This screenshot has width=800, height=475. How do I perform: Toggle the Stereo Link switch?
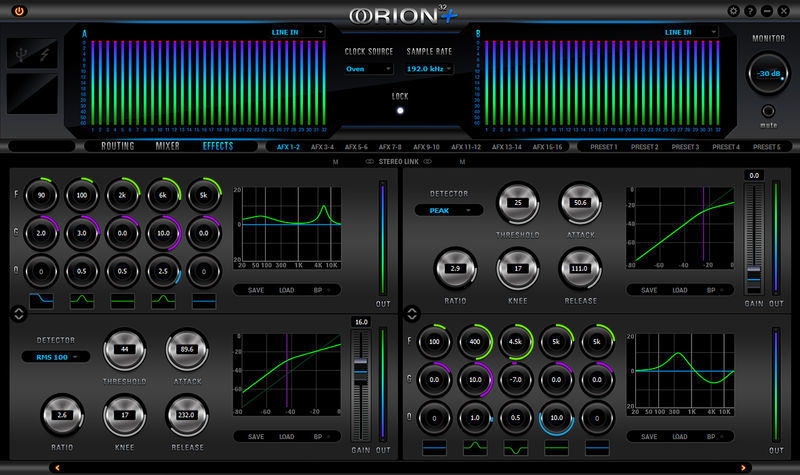coord(398,162)
